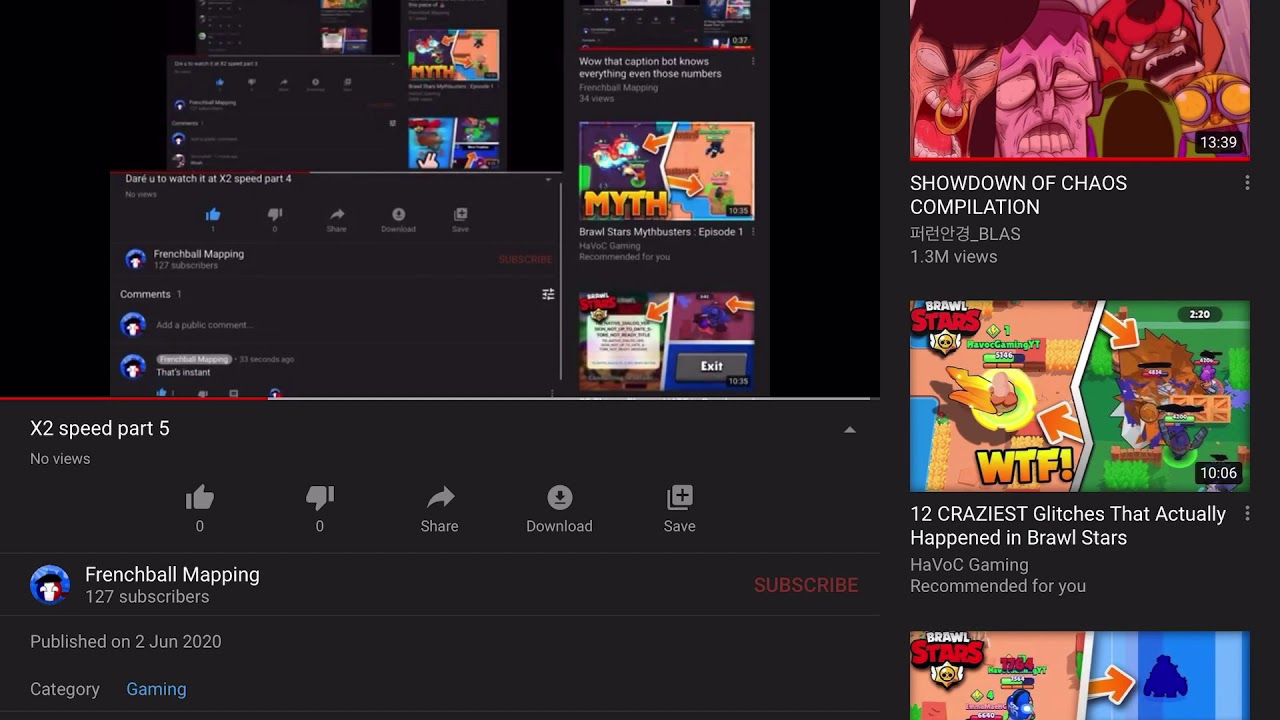
Task: Click the video player area
Action: click(440, 198)
